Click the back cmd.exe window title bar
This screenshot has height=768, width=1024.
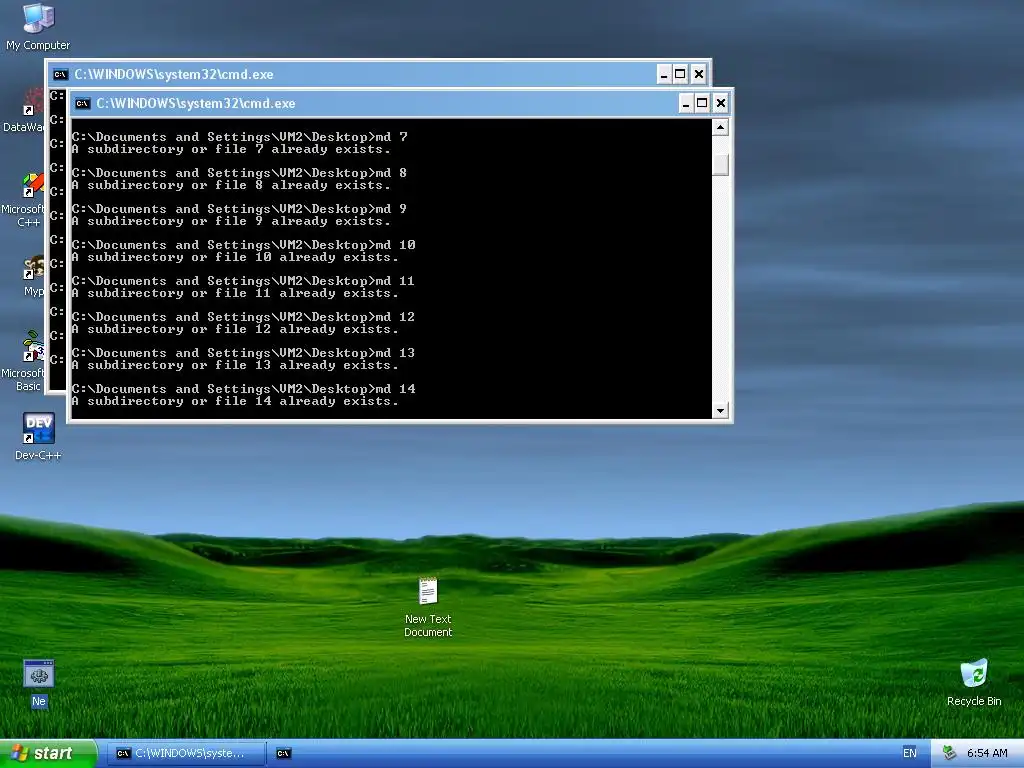[378, 74]
